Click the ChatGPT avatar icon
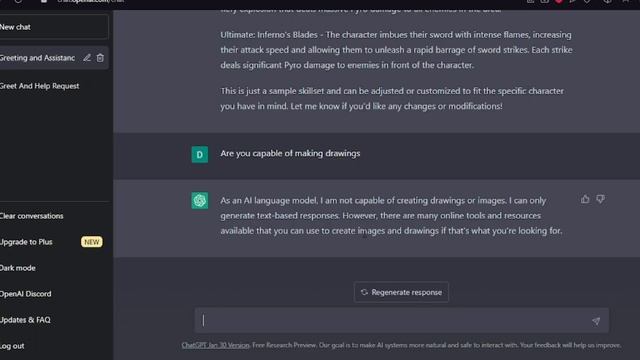Image resolution: width=640 pixels, height=360 pixels. click(200, 200)
